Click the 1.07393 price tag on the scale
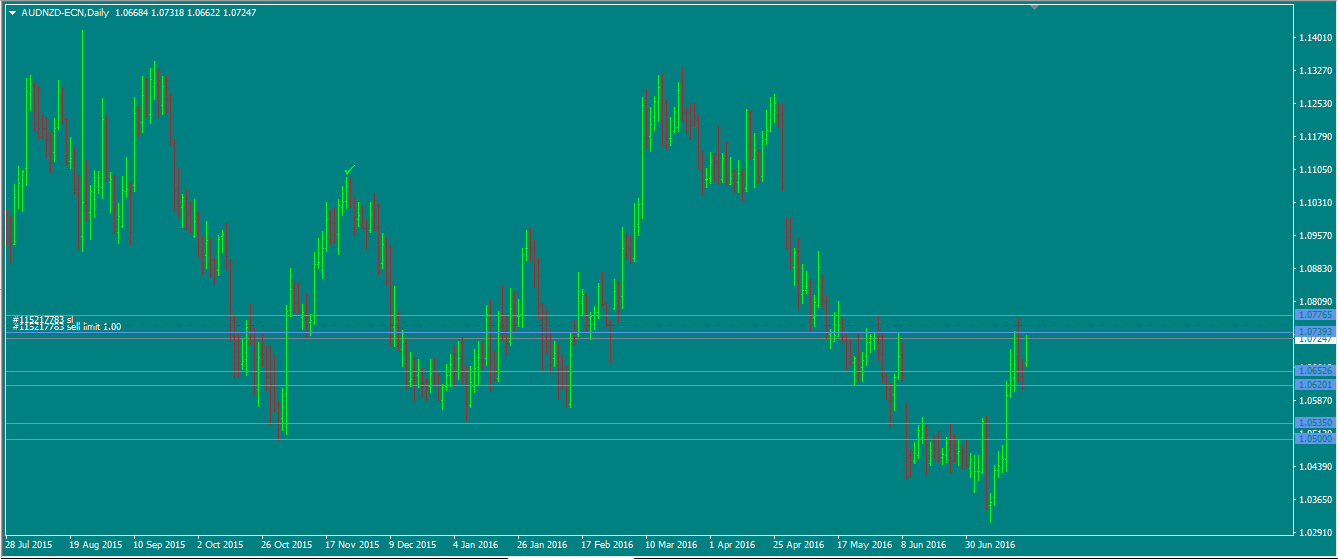Viewport: 1338px width, 559px height. [x=1314, y=331]
